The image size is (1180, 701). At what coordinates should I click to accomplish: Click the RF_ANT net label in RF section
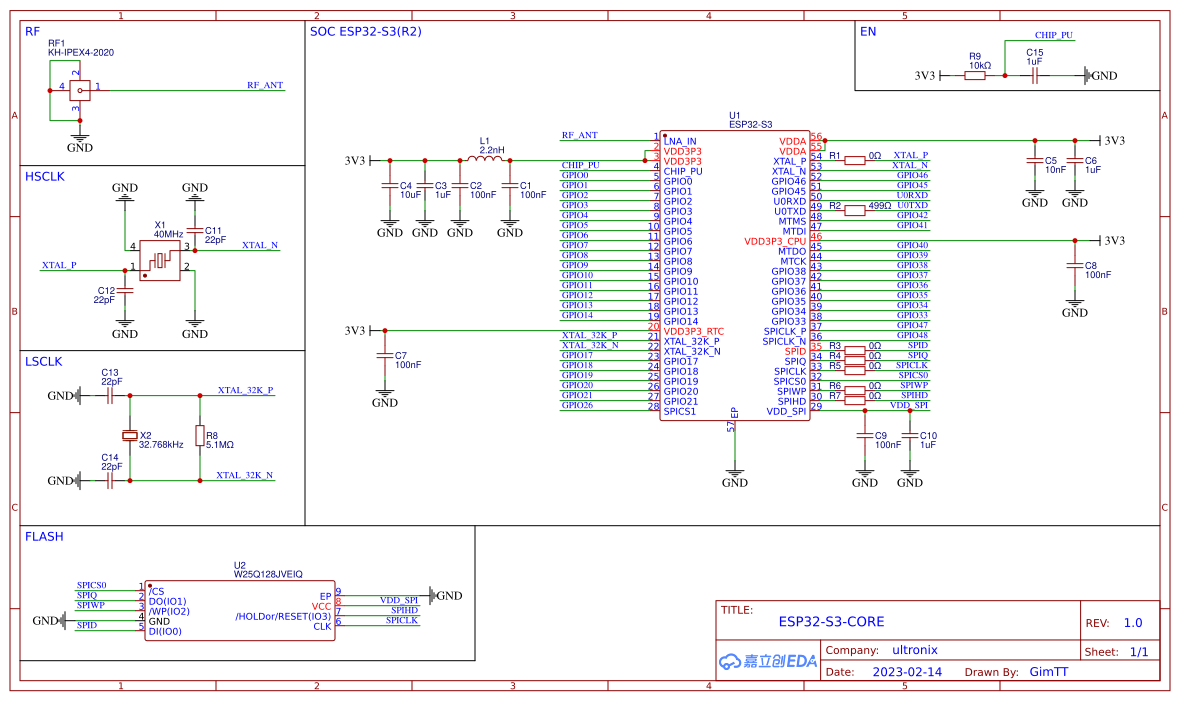pos(265,85)
